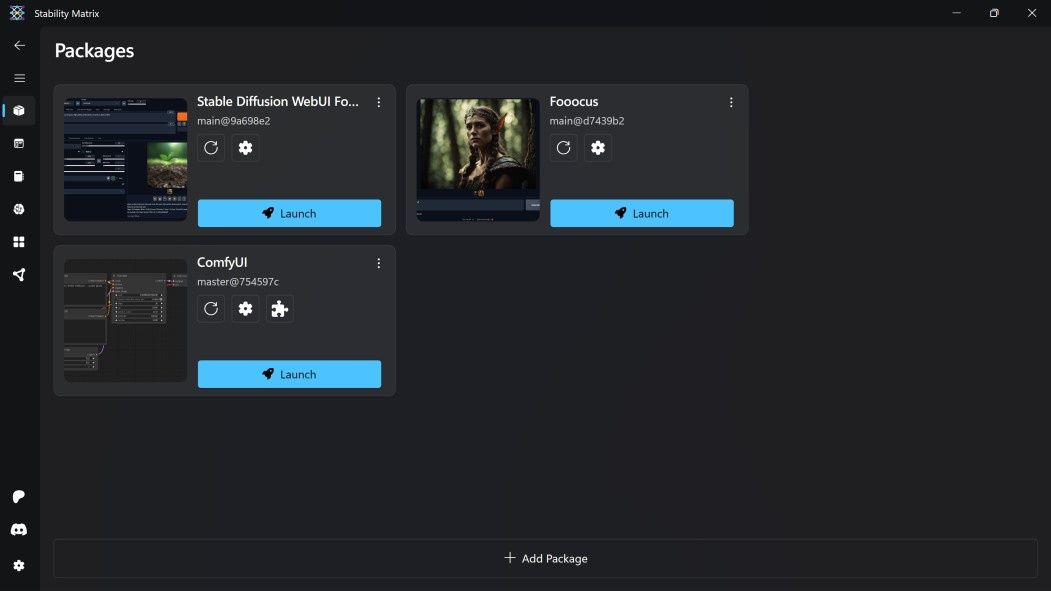Image resolution: width=1051 pixels, height=591 pixels.
Task: Open the Checkpoints notebook icon in sidebar
Action: (x=19, y=176)
